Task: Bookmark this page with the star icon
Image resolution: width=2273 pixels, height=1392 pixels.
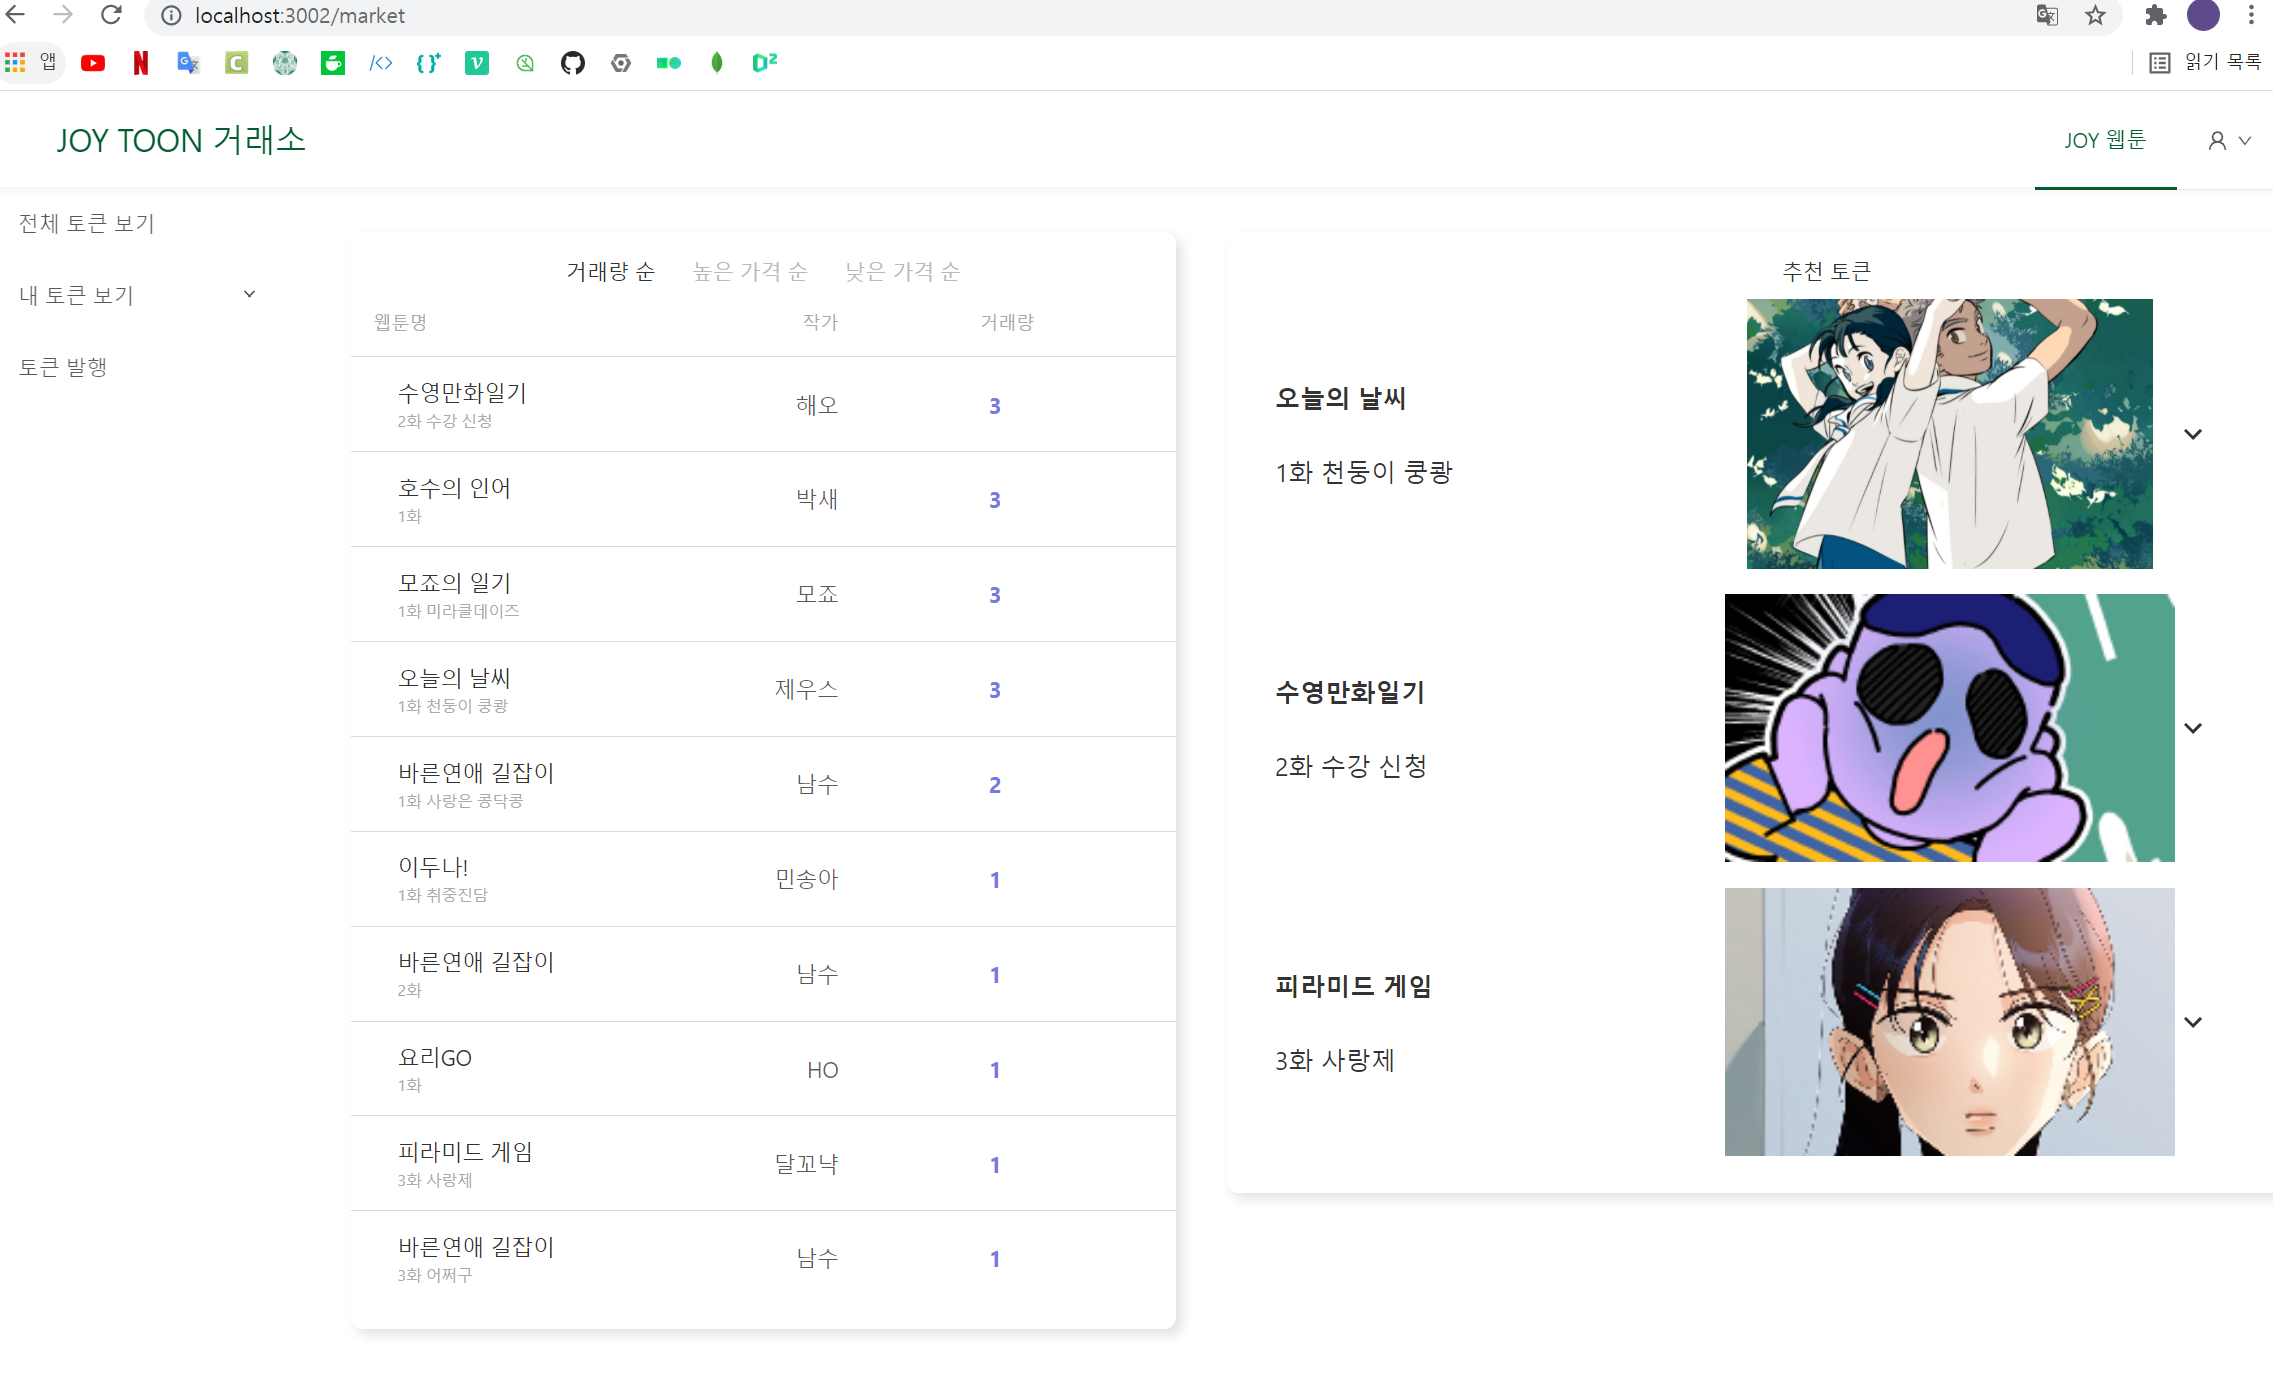Action: click(2095, 15)
